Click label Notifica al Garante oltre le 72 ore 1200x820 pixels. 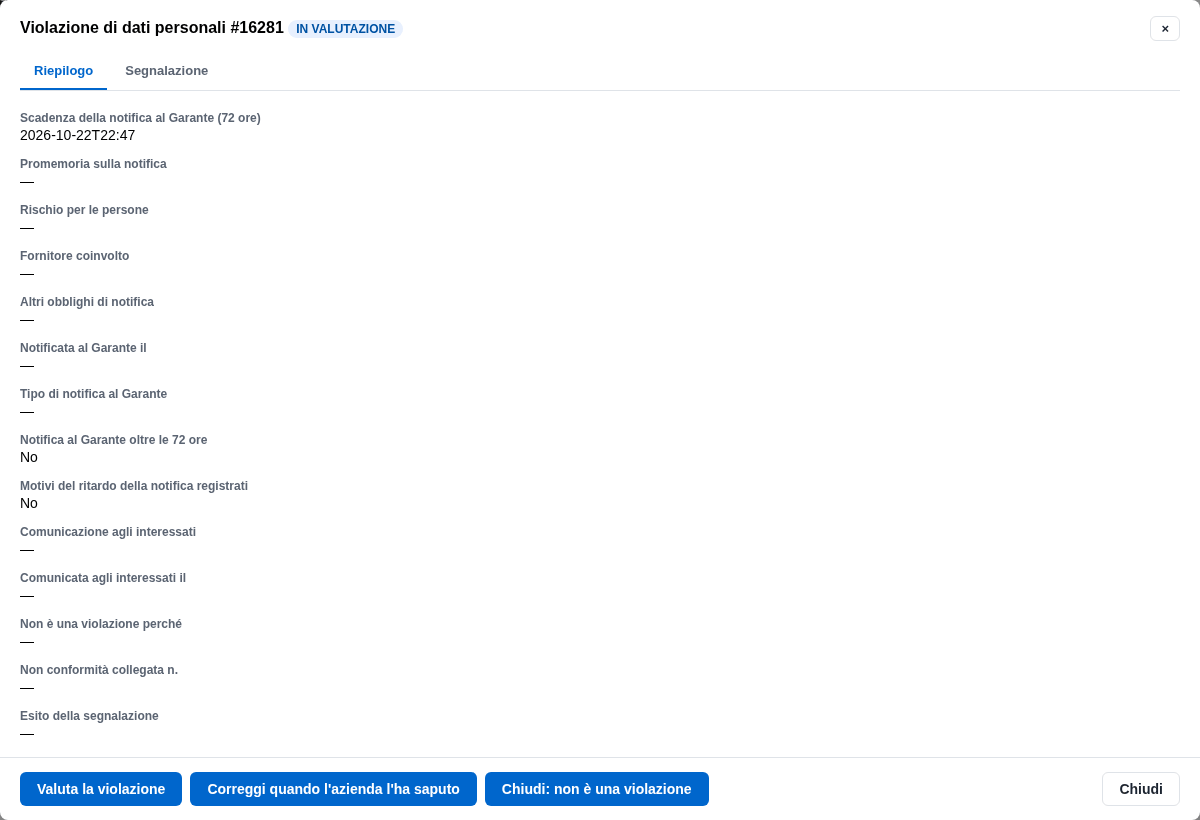(114, 440)
